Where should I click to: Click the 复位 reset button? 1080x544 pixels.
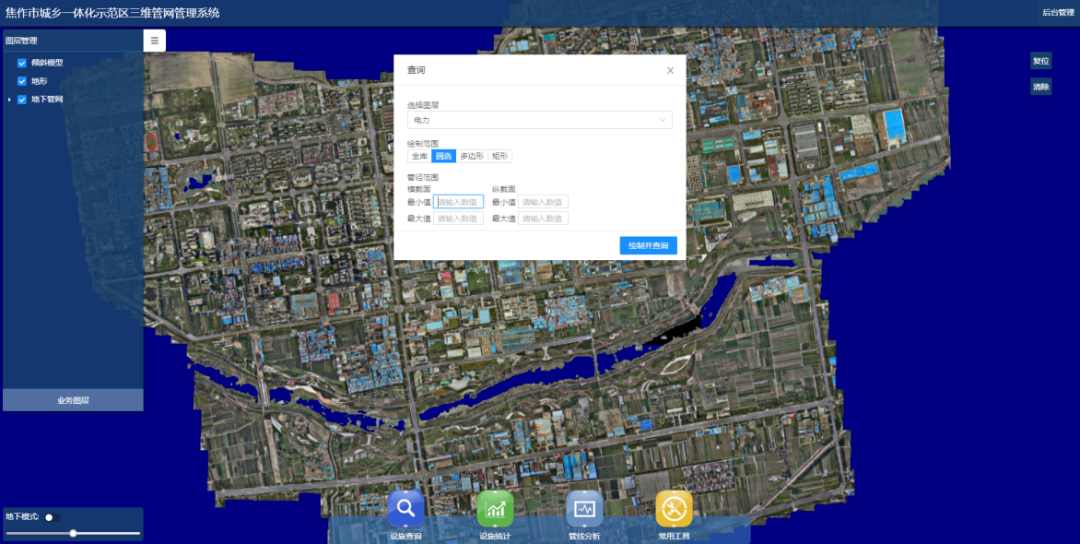click(1041, 61)
